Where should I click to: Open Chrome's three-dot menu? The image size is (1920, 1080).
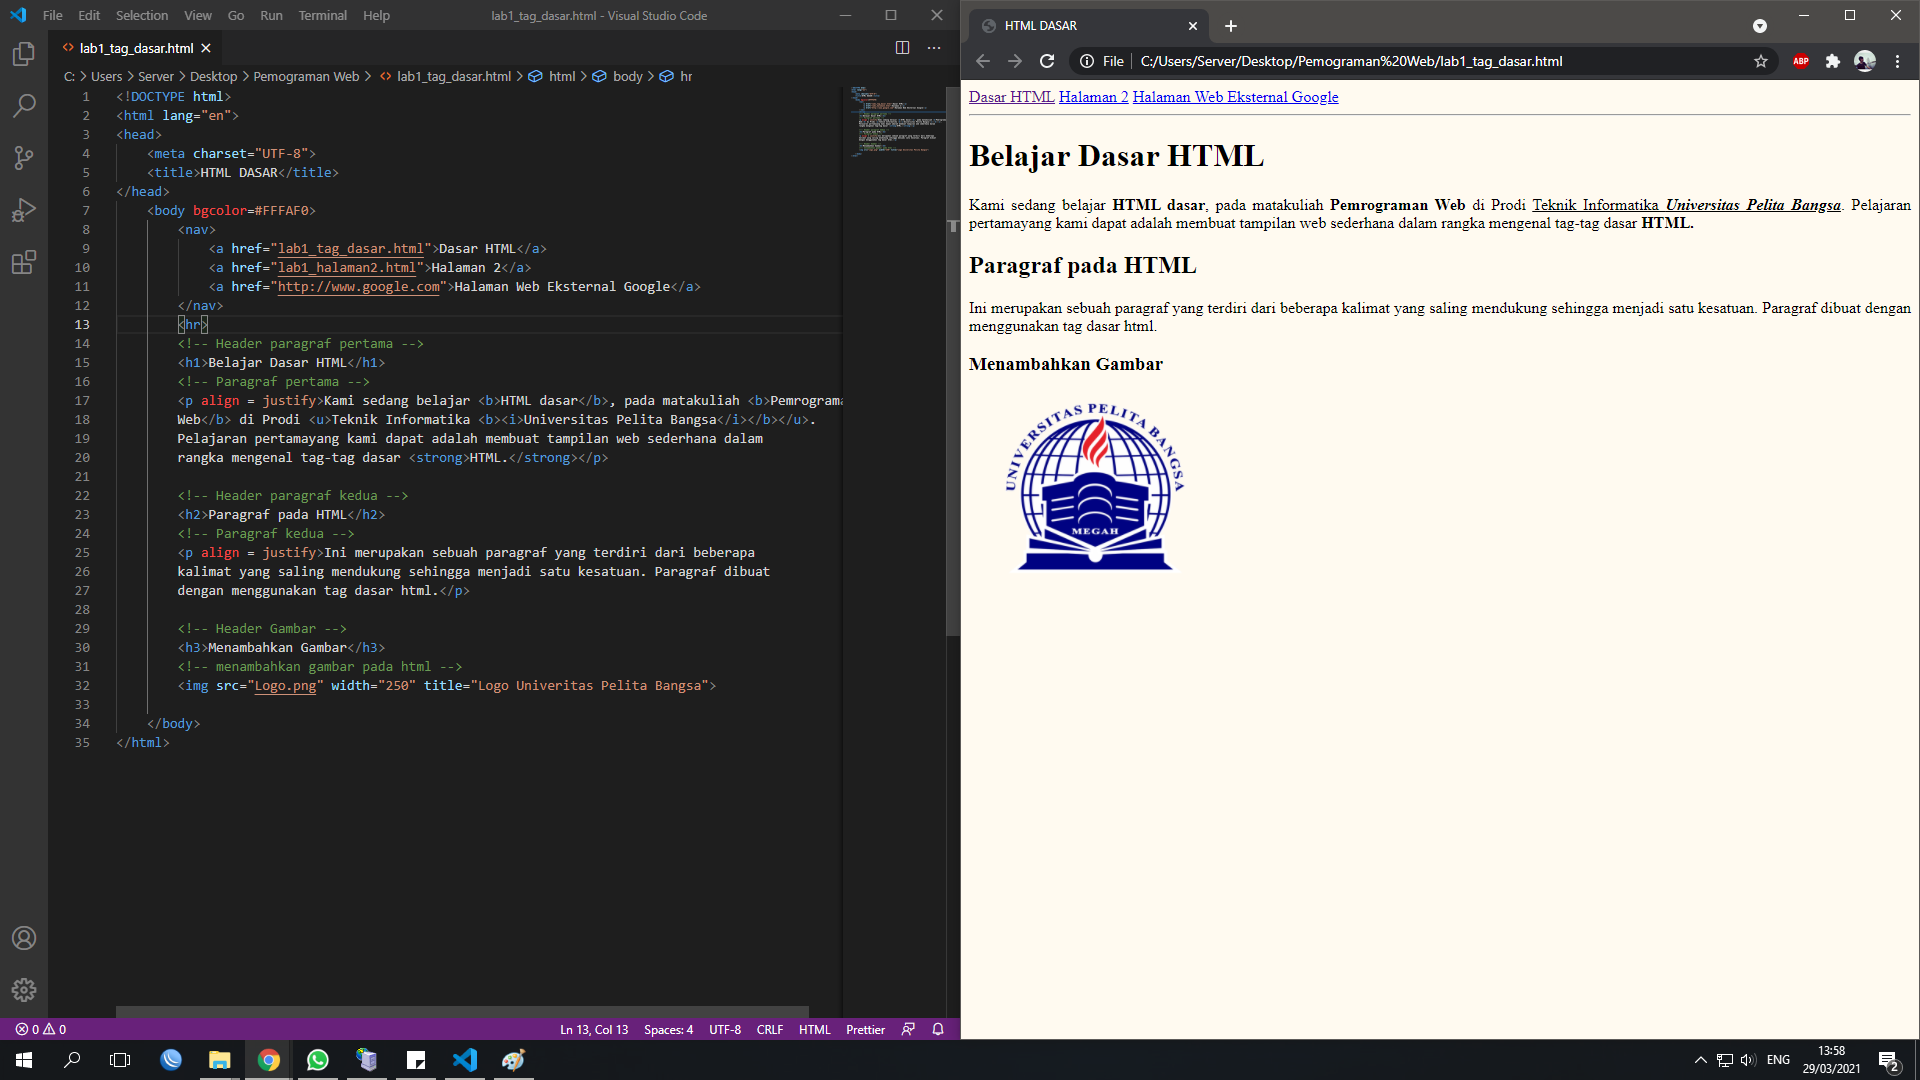pos(1898,61)
